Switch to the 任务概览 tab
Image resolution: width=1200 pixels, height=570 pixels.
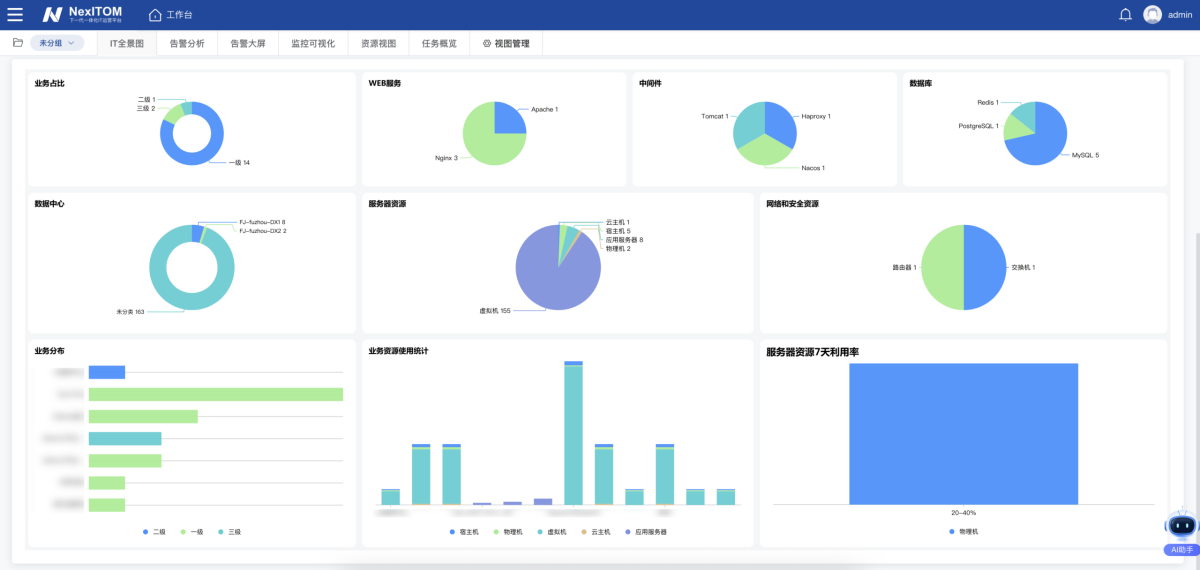point(439,44)
